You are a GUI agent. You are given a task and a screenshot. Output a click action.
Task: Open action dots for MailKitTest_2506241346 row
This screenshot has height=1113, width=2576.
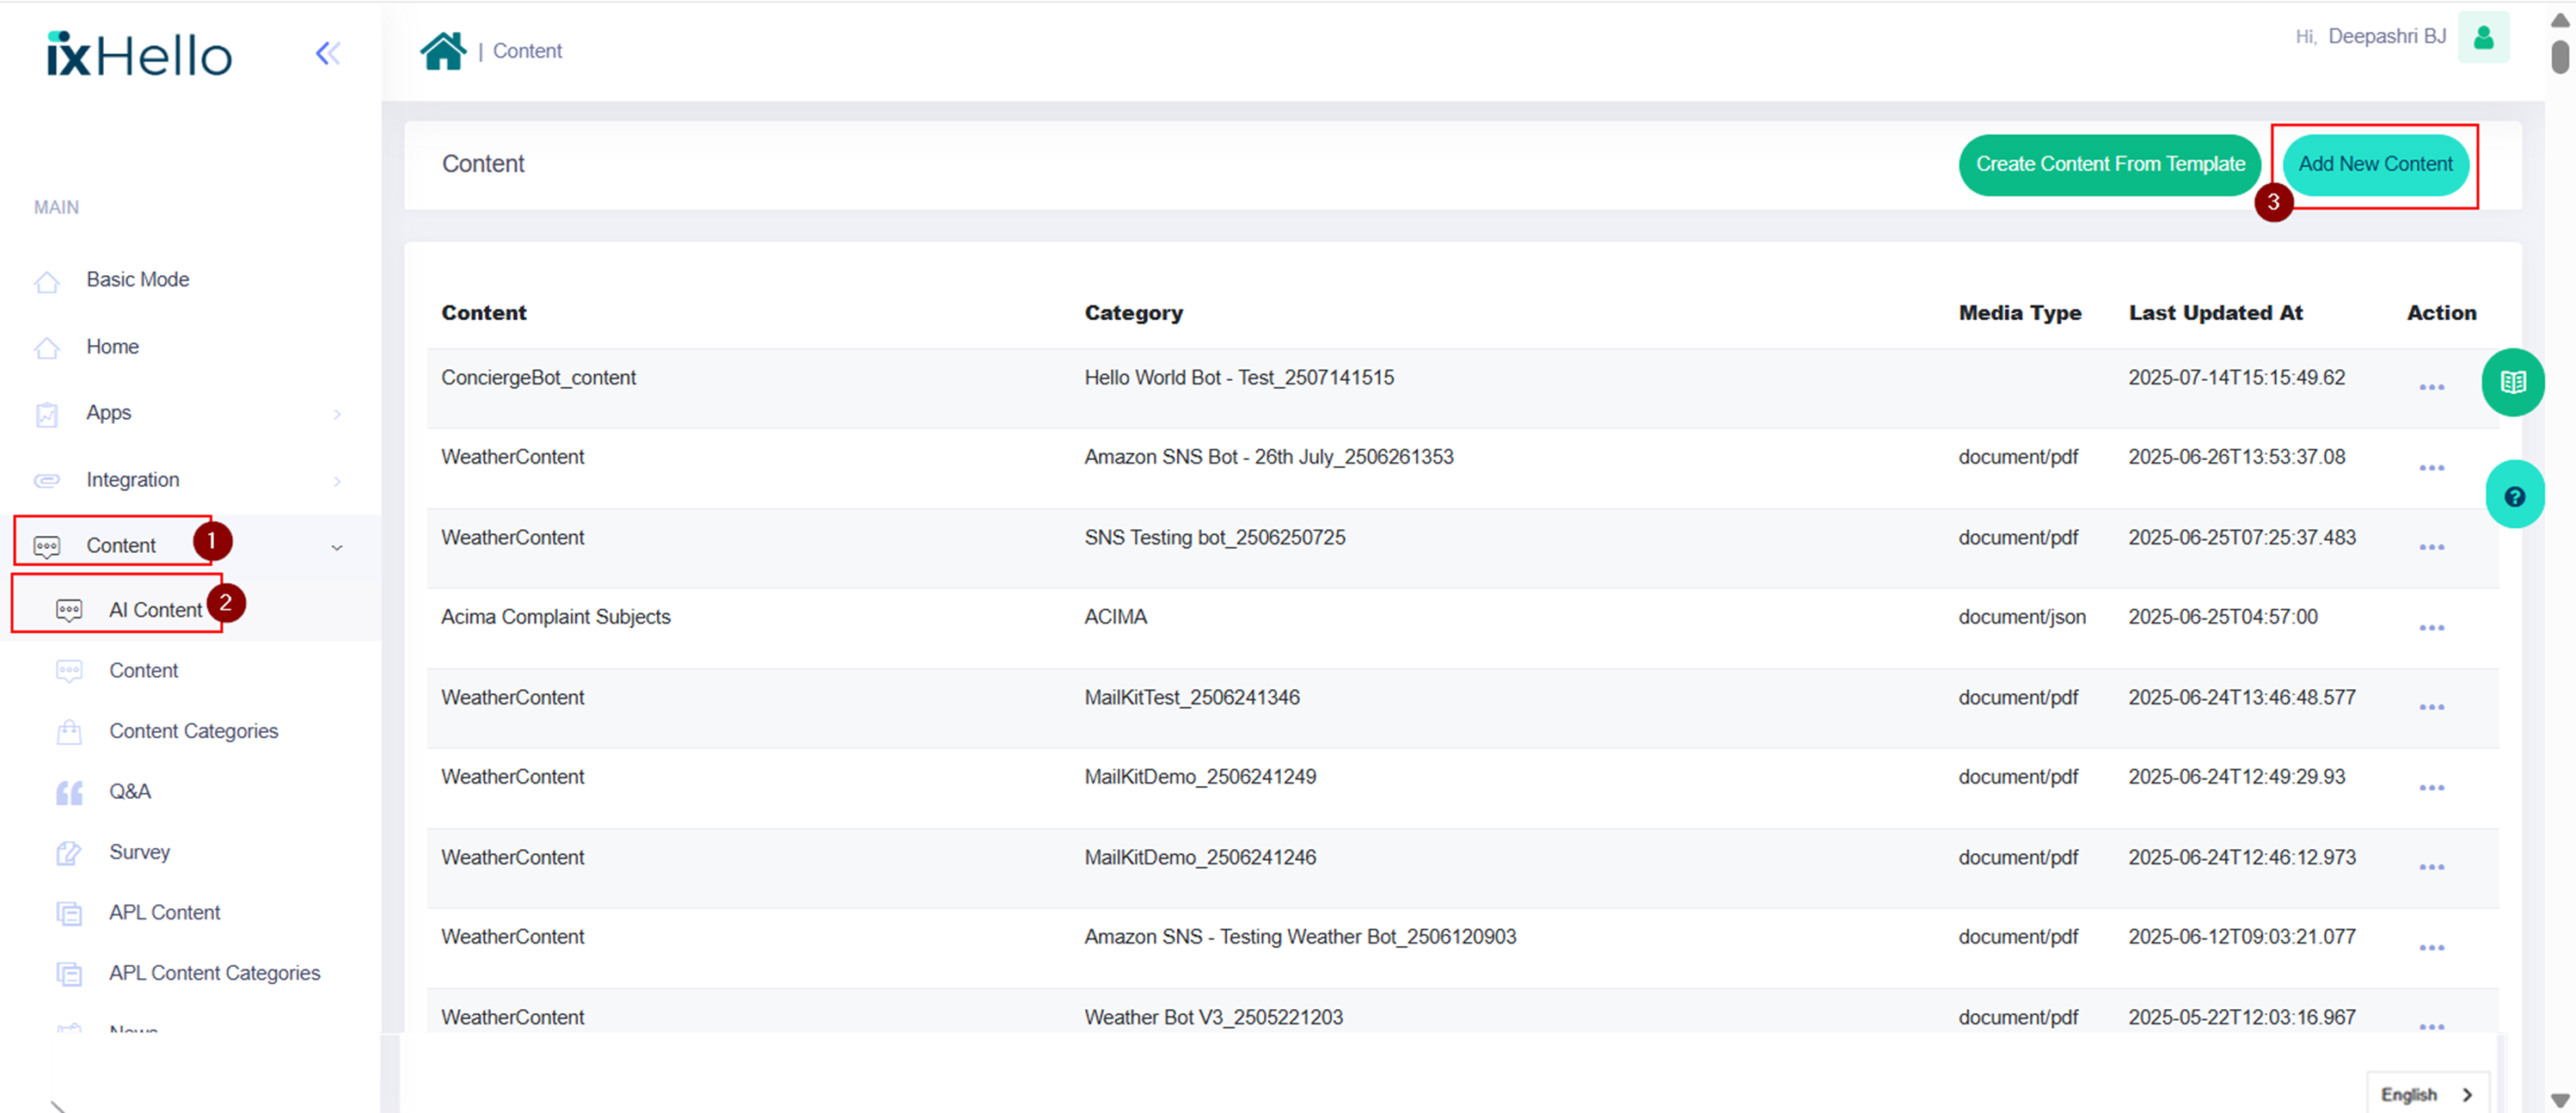(x=2431, y=707)
